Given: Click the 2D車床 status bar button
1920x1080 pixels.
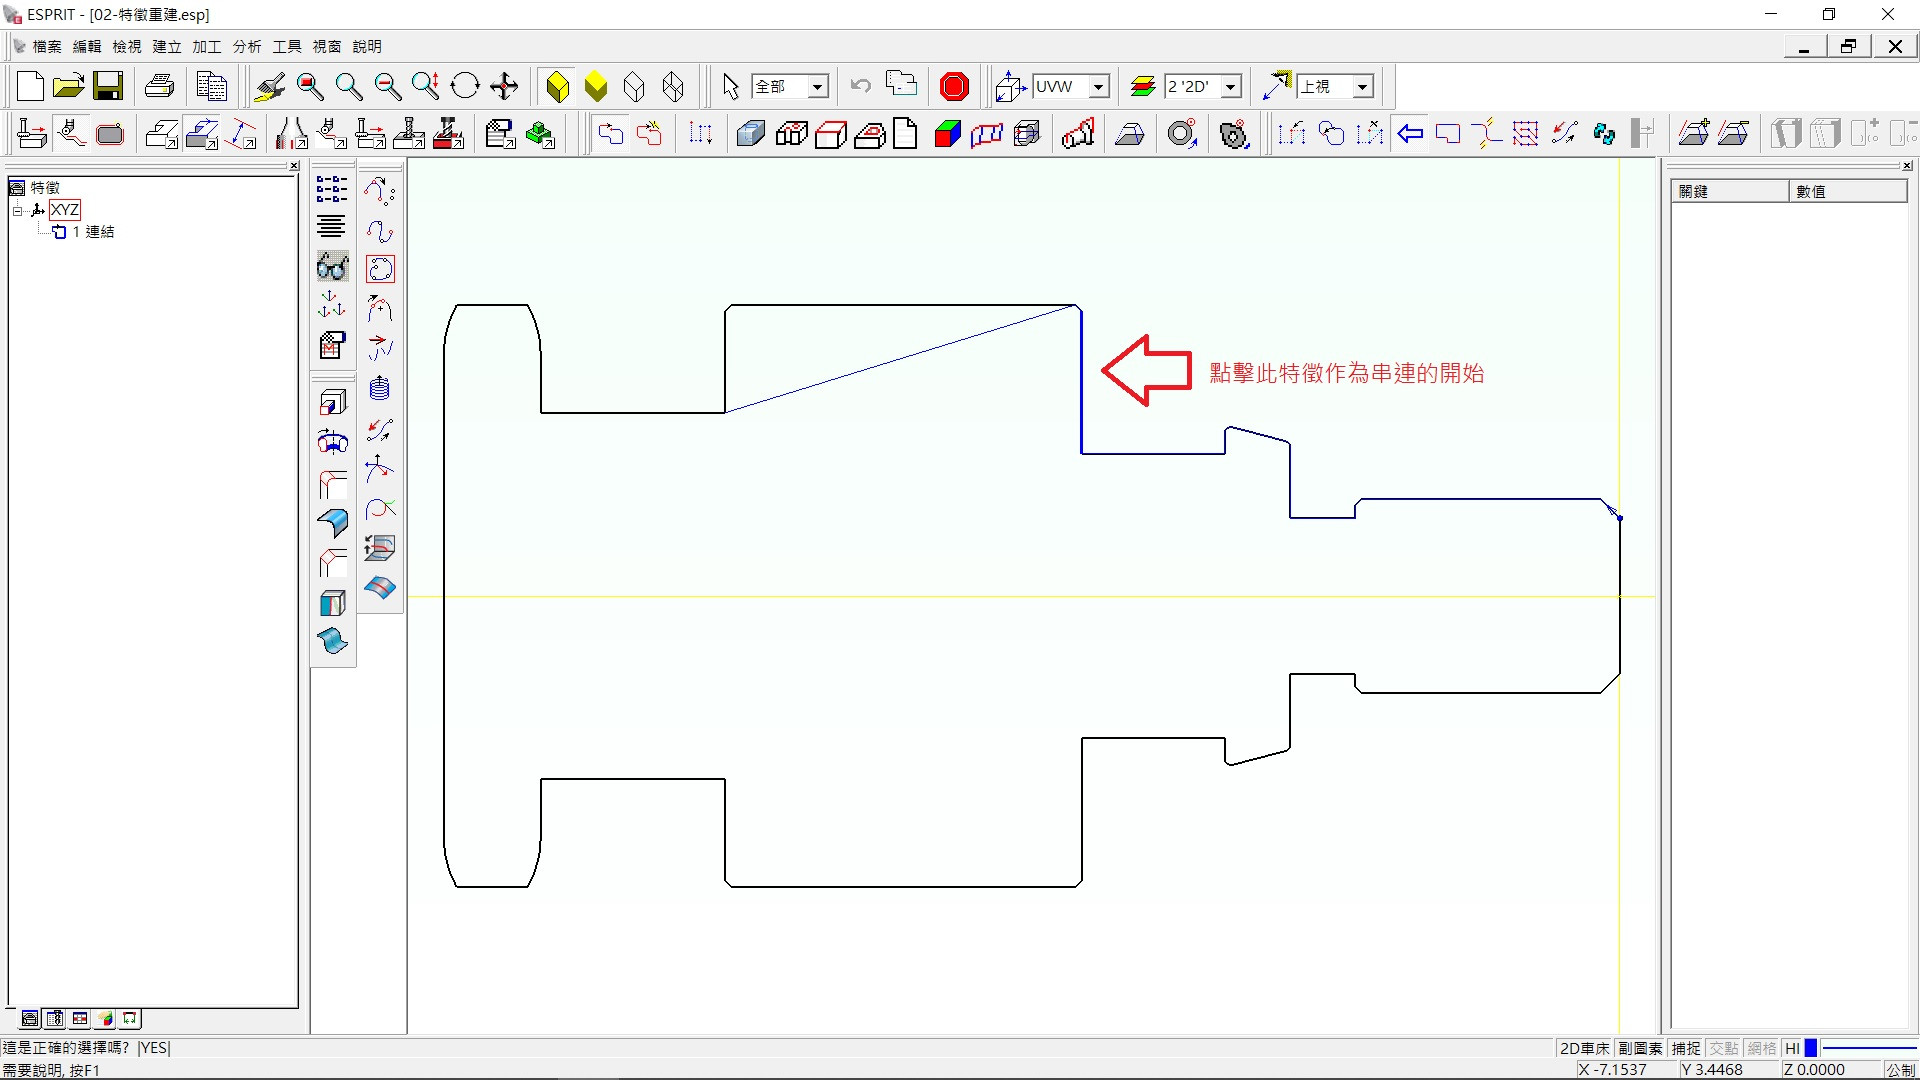Looking at the screenshot, I should click(1584, 1048).
